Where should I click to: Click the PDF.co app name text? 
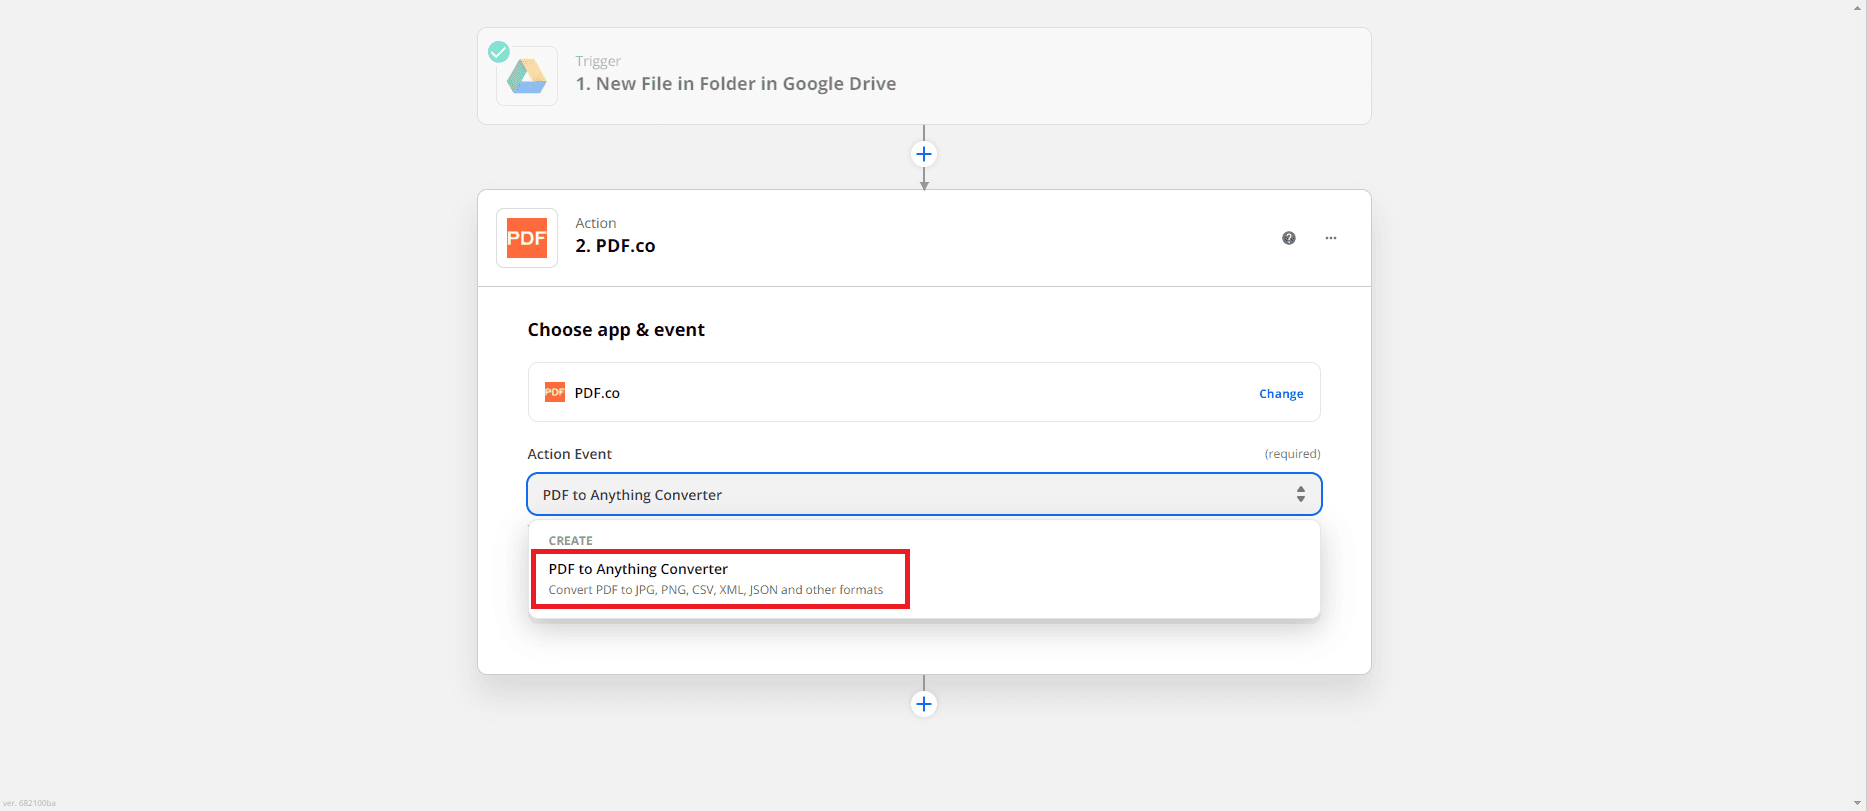click(x=597, y=393)
